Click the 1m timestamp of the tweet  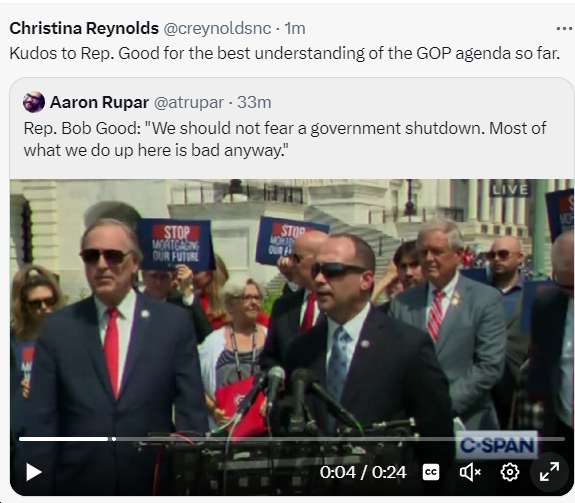[295, 29]
